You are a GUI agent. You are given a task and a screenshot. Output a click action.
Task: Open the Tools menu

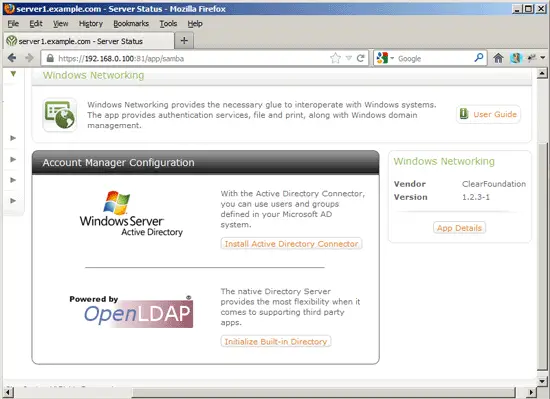coord(168,23)
